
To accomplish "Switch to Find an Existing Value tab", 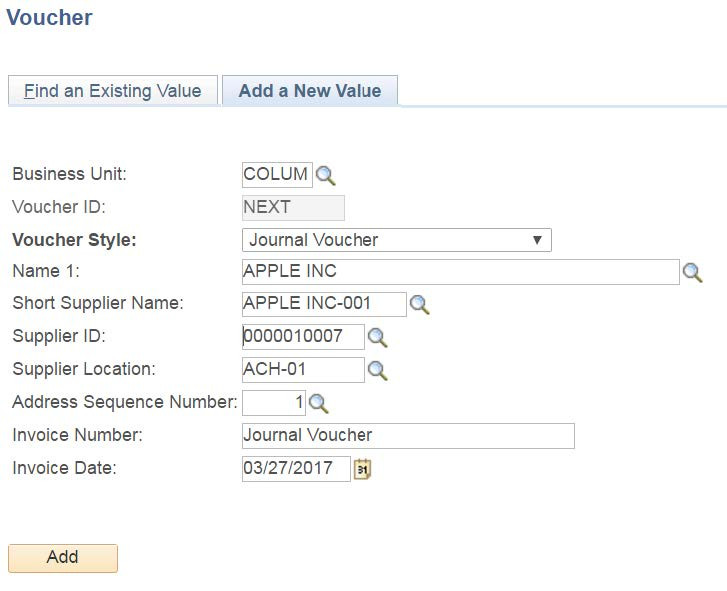I will [112, 91].
